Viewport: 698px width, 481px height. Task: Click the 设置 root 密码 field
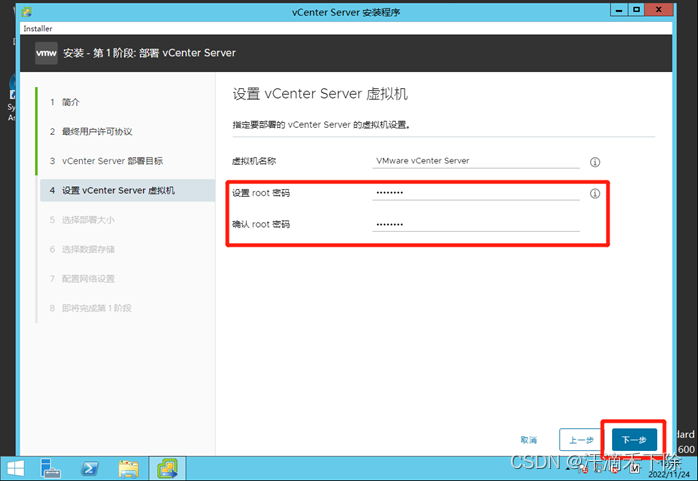tap(476, 193)
